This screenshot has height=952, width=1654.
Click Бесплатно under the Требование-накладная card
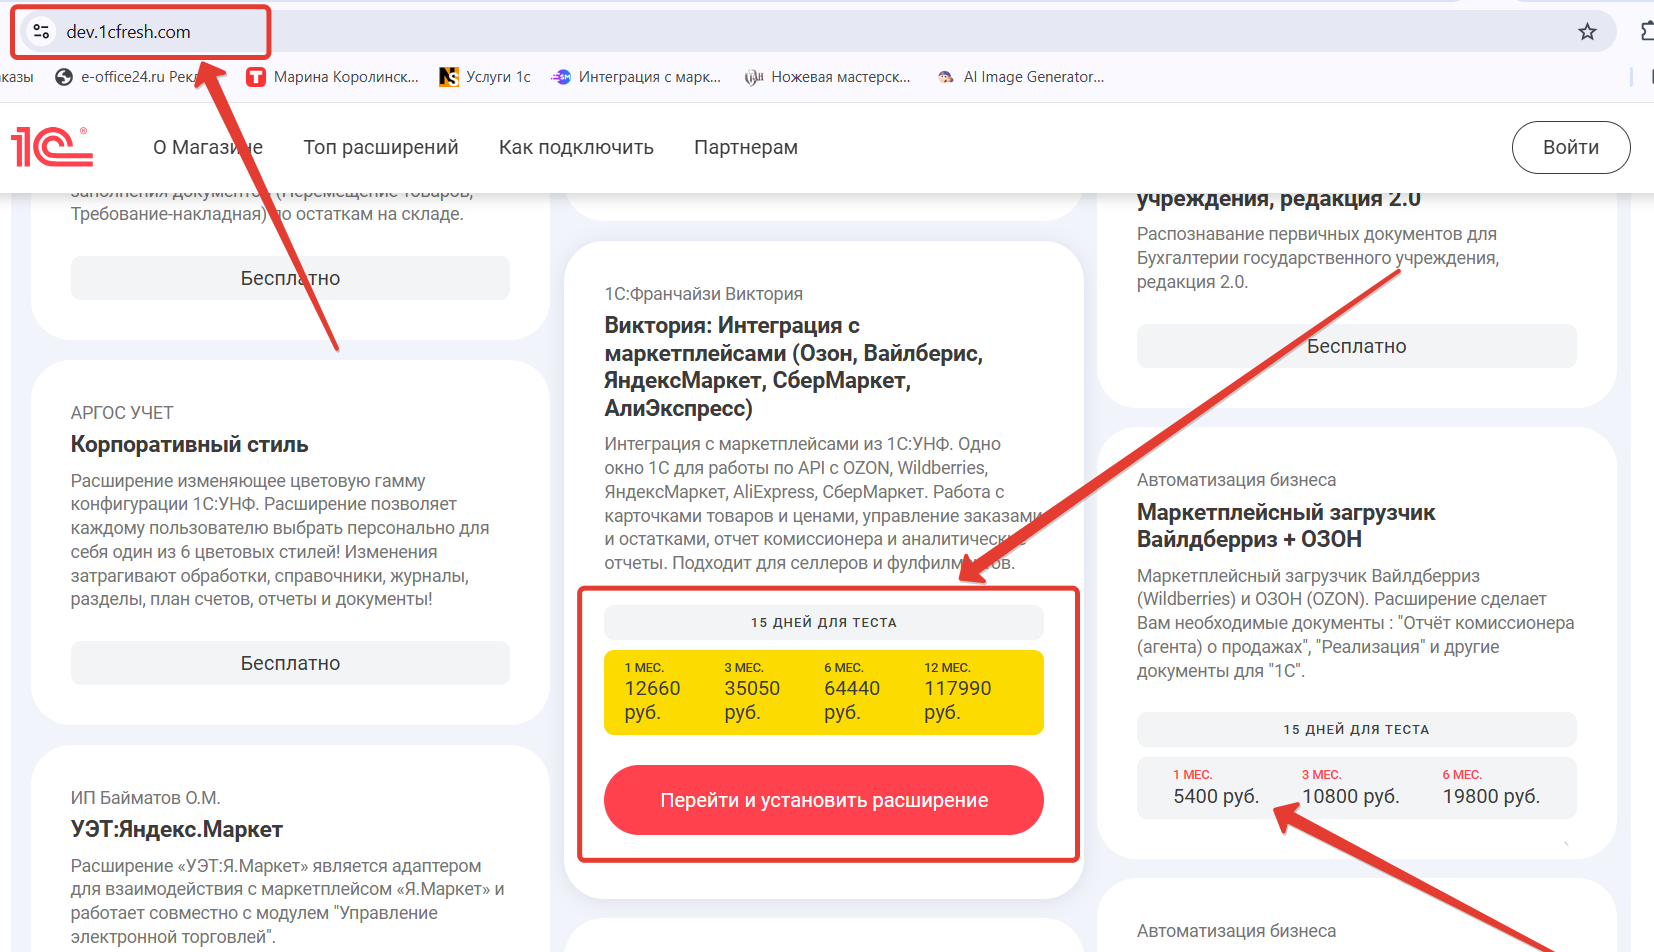[290, 278]
